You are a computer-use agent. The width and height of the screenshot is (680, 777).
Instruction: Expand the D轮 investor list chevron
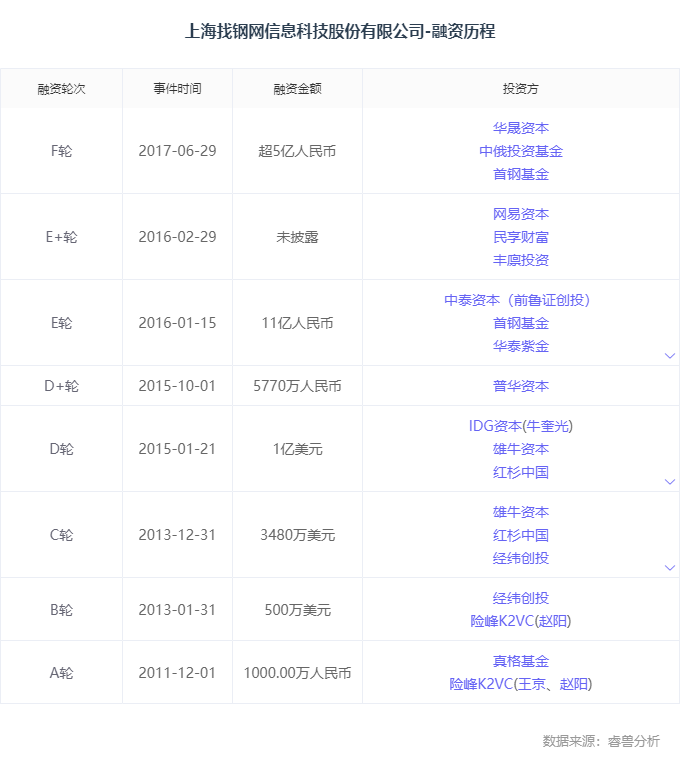(670, 482)
